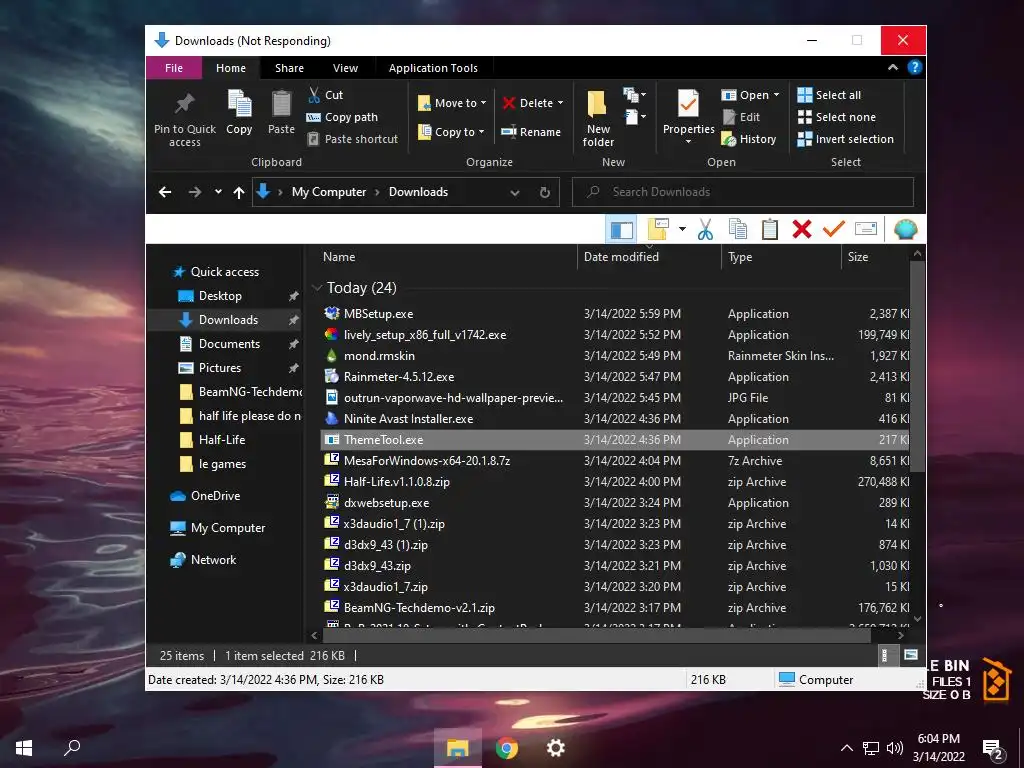Viewport: 1024px width, 768px height.
Task: Navigate back with the left arrow
Action: [x=165, y=192]
